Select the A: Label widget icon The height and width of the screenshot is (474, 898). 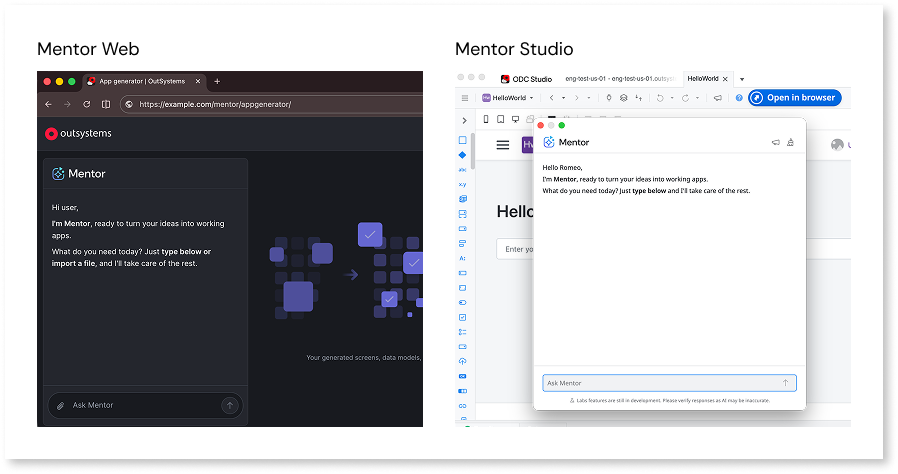click(463, 258)
